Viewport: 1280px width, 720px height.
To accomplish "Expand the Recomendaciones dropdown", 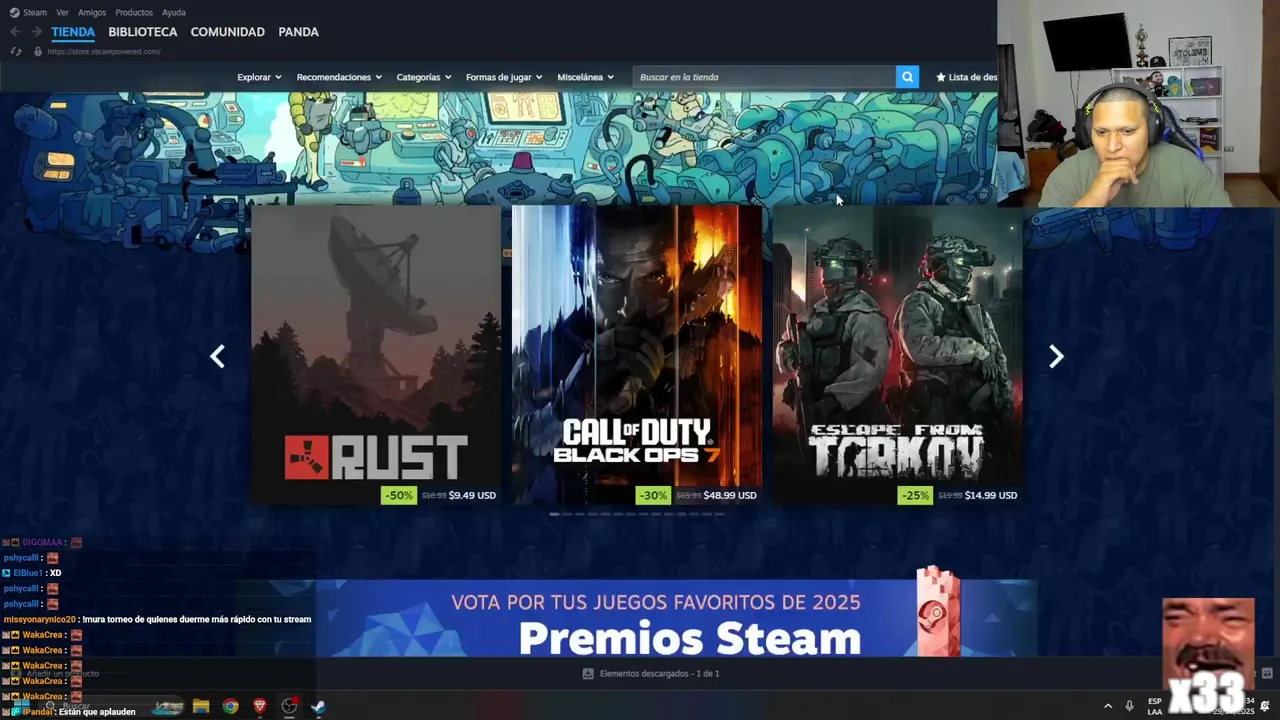I will click(x=339, y=77).
